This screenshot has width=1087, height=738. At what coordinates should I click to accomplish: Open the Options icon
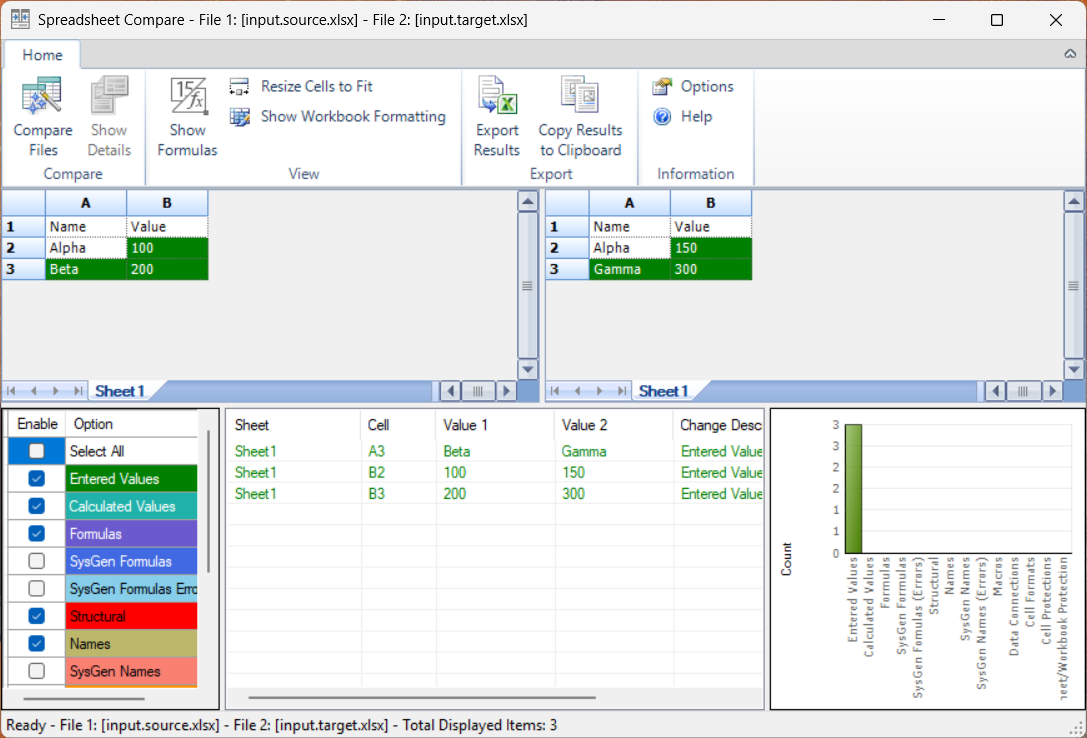pos(662,87)
